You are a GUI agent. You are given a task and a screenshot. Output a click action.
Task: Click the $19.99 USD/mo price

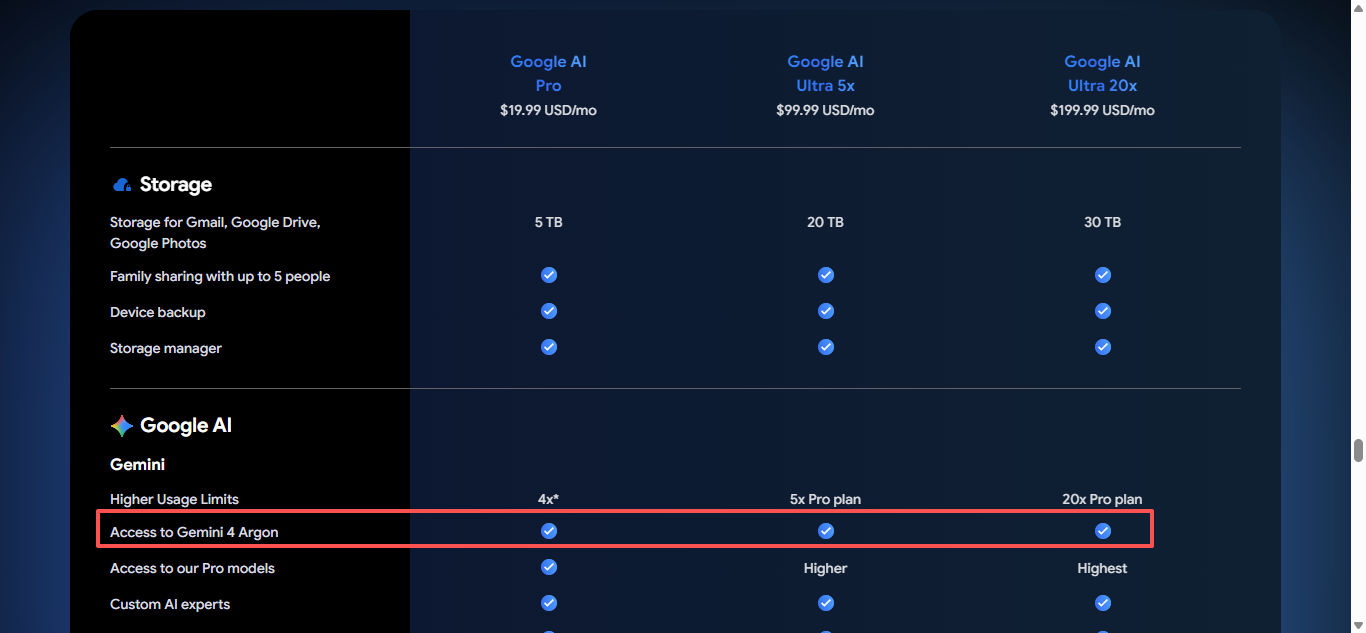point(549,110)
